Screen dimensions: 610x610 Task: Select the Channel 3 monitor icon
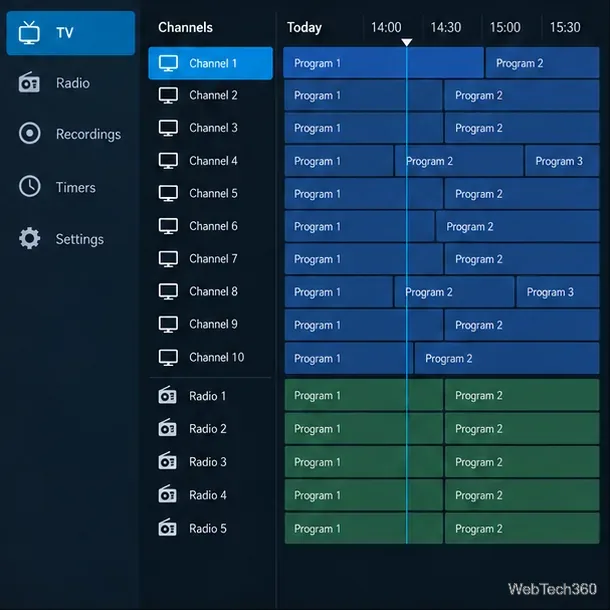(x=168, y=128)
